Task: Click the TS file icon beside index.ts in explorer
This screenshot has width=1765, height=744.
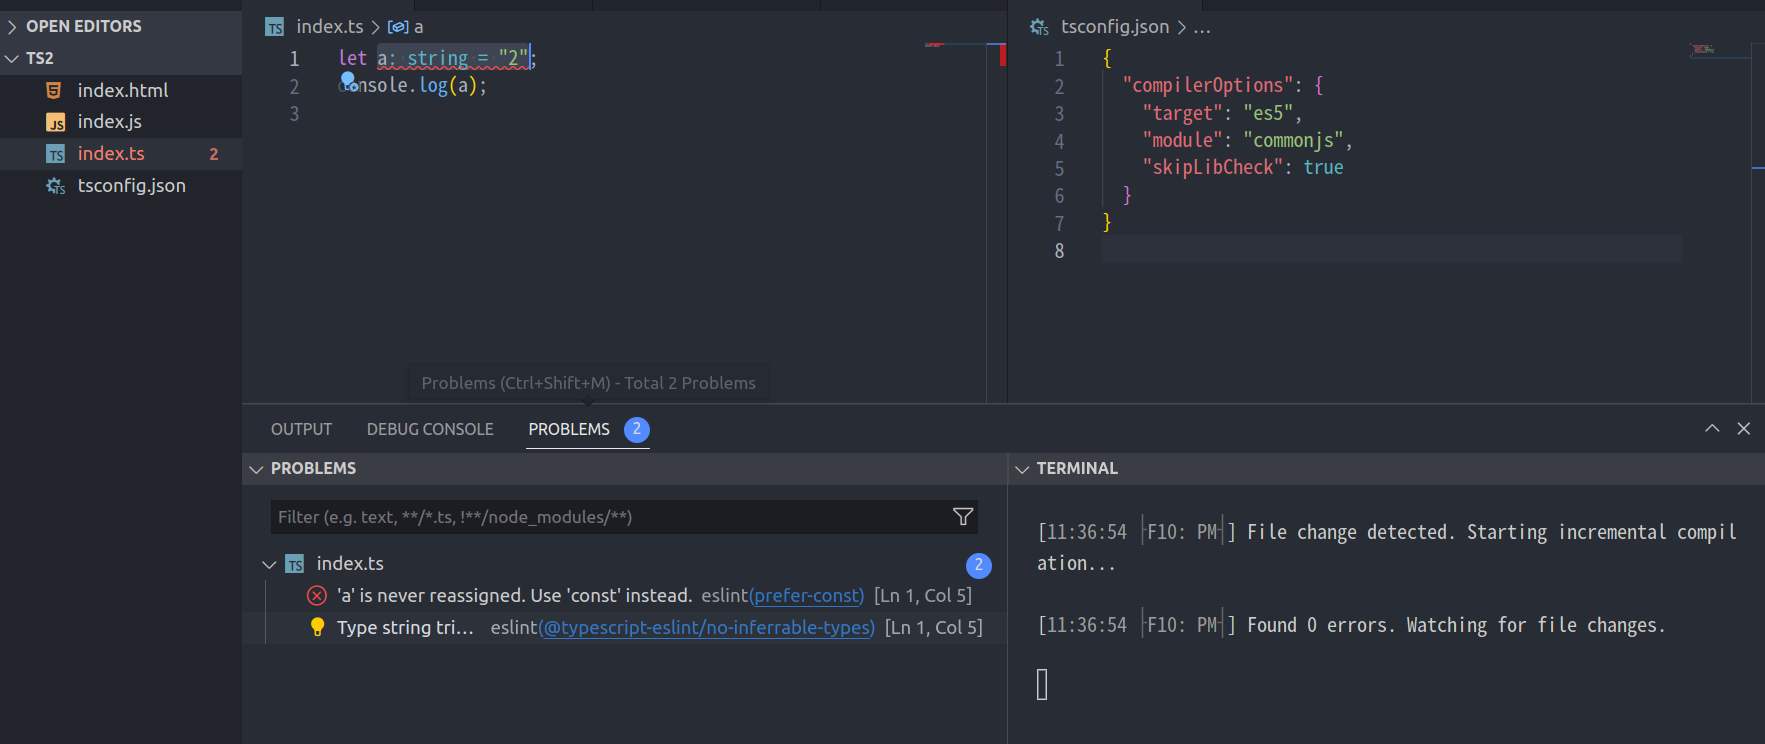Action: (55, 154)
